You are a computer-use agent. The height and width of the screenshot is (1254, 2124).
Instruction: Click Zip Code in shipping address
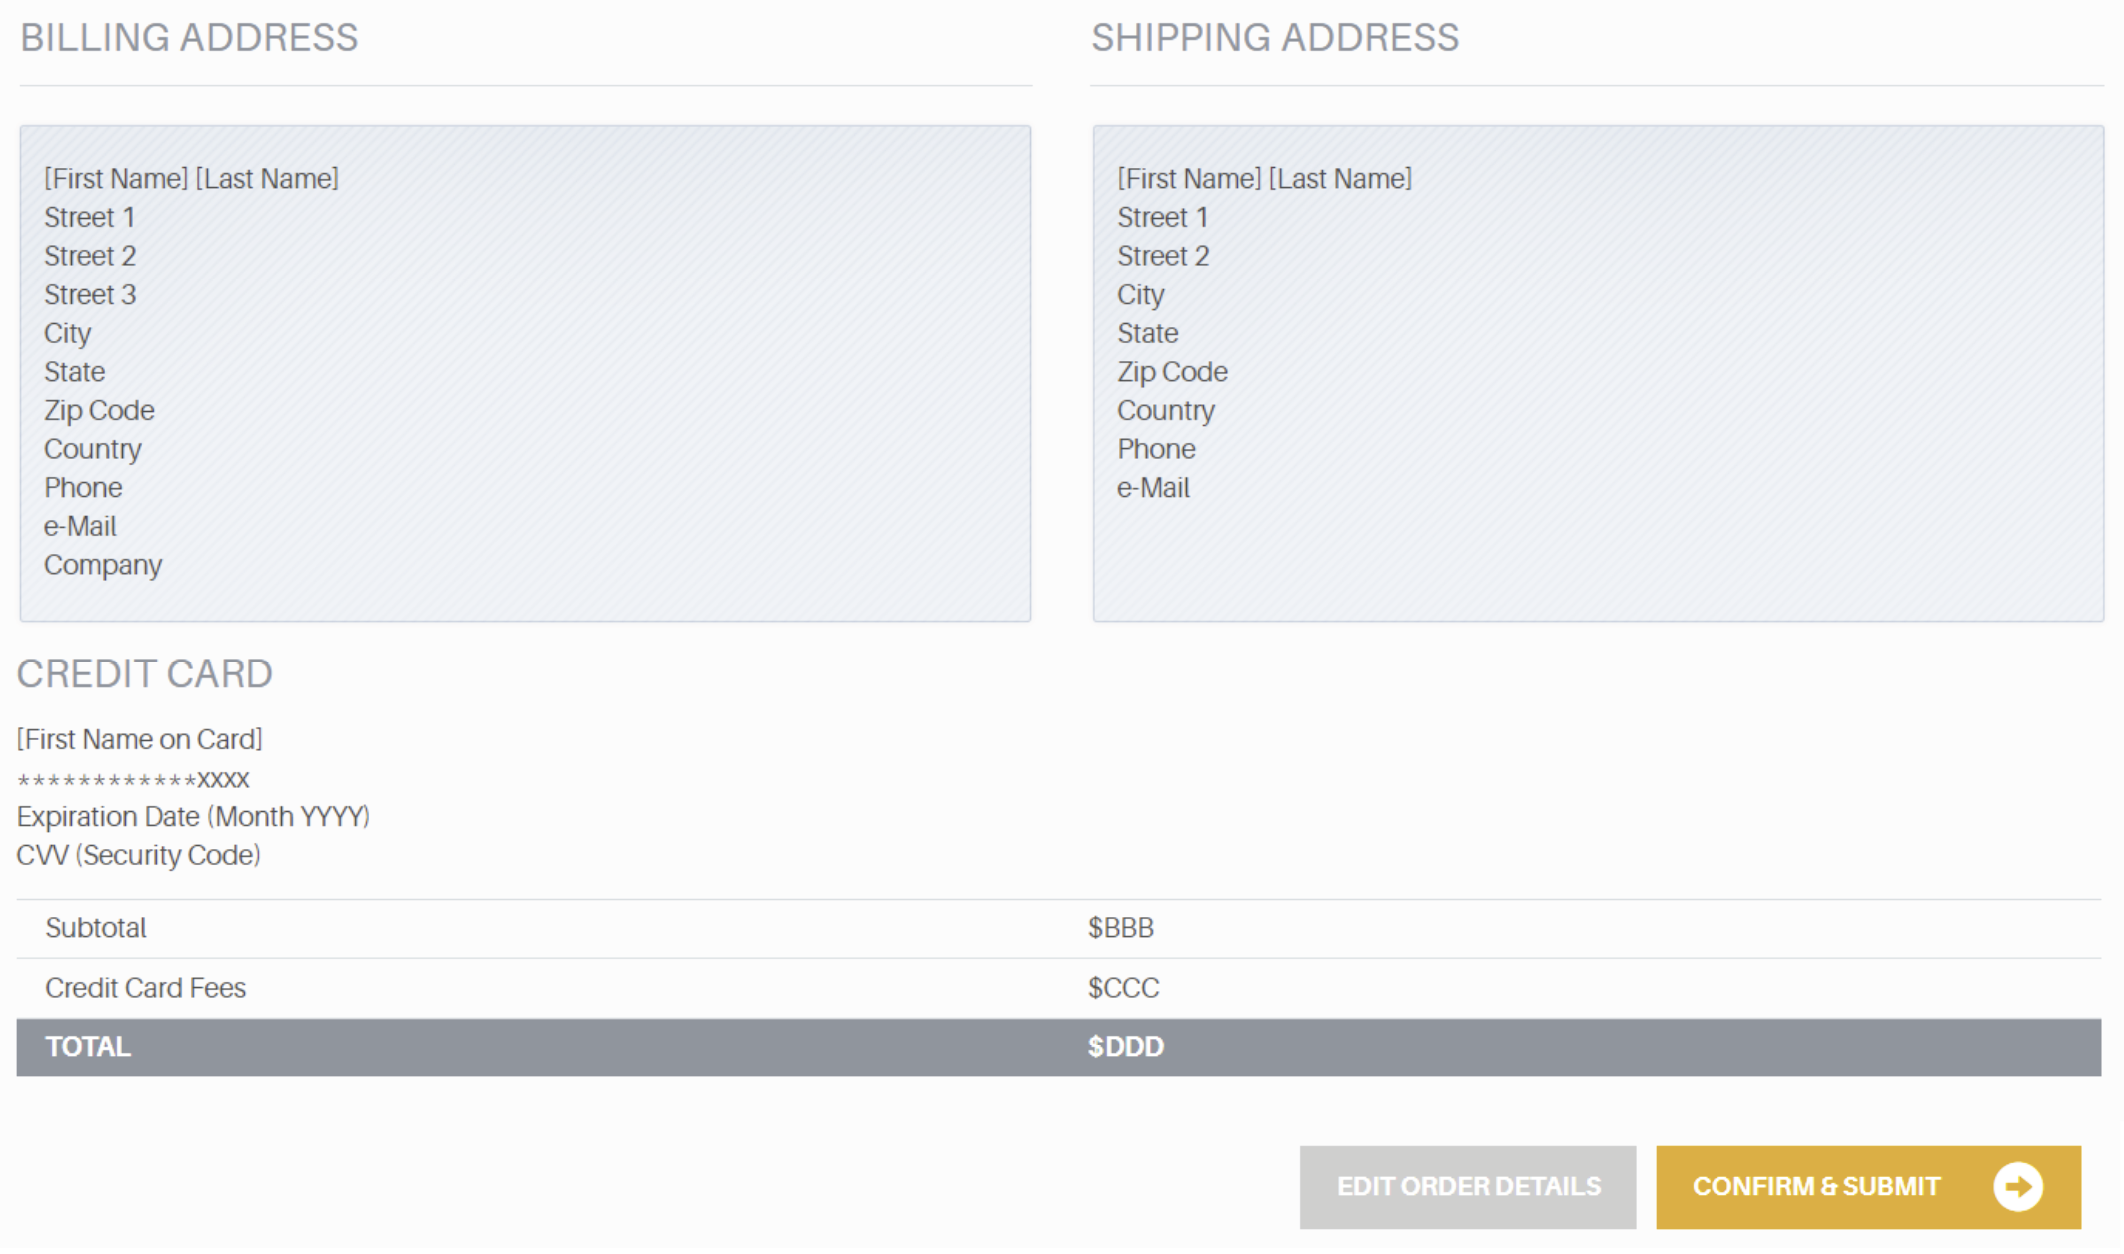coord(1172,372)
